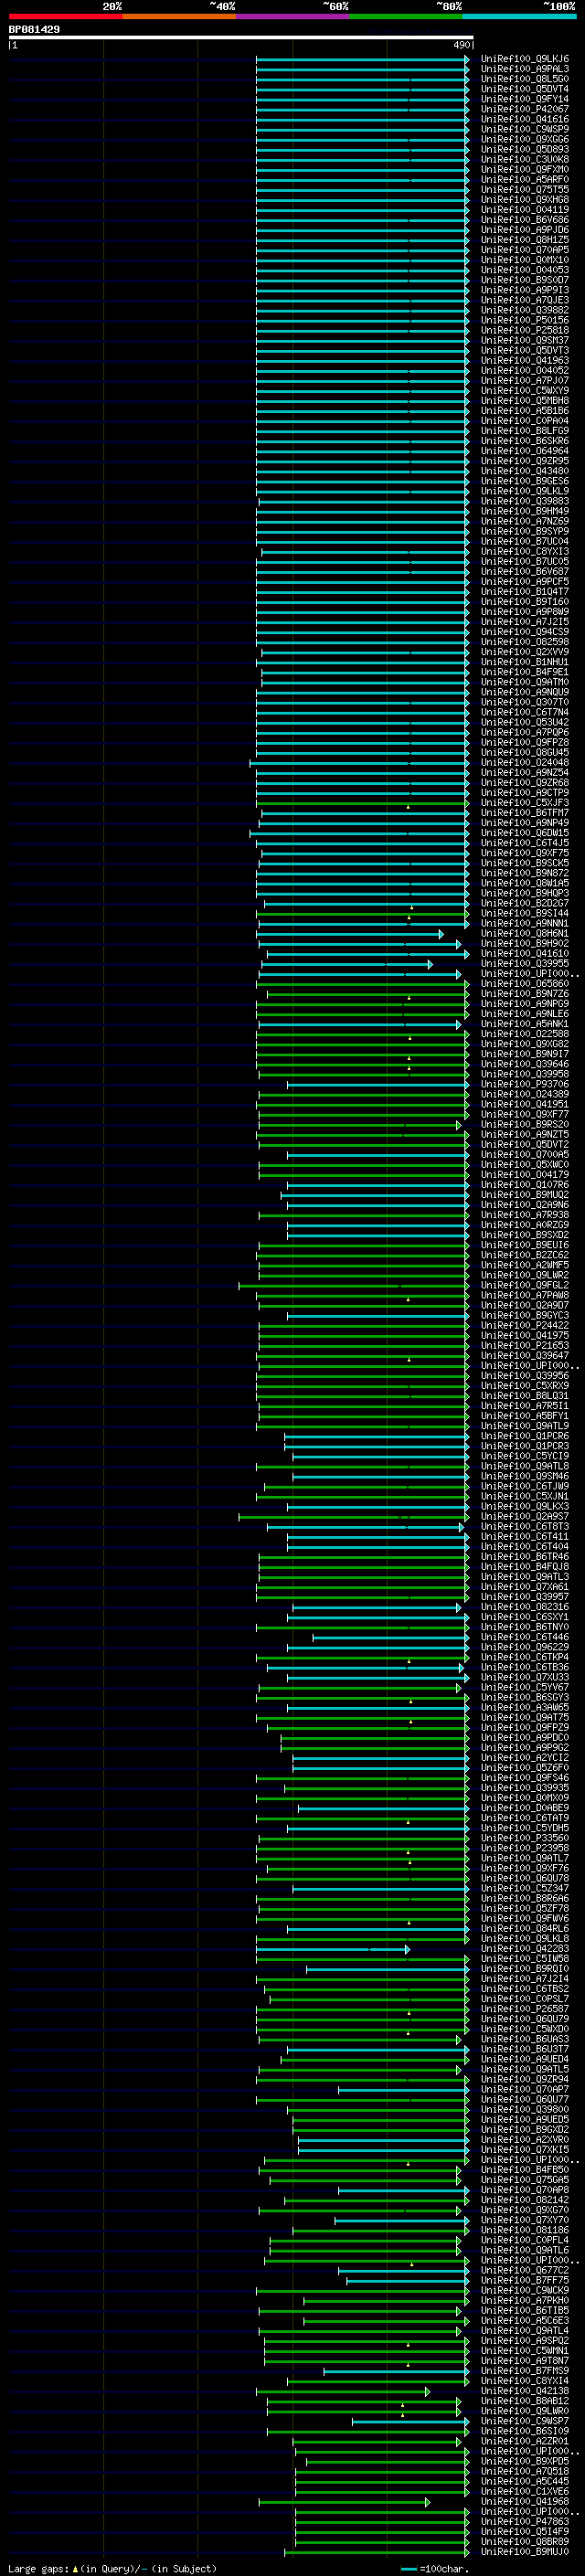
Task: Select the UniRef100_Q5D893 hit label
Action: coord(524,149)
